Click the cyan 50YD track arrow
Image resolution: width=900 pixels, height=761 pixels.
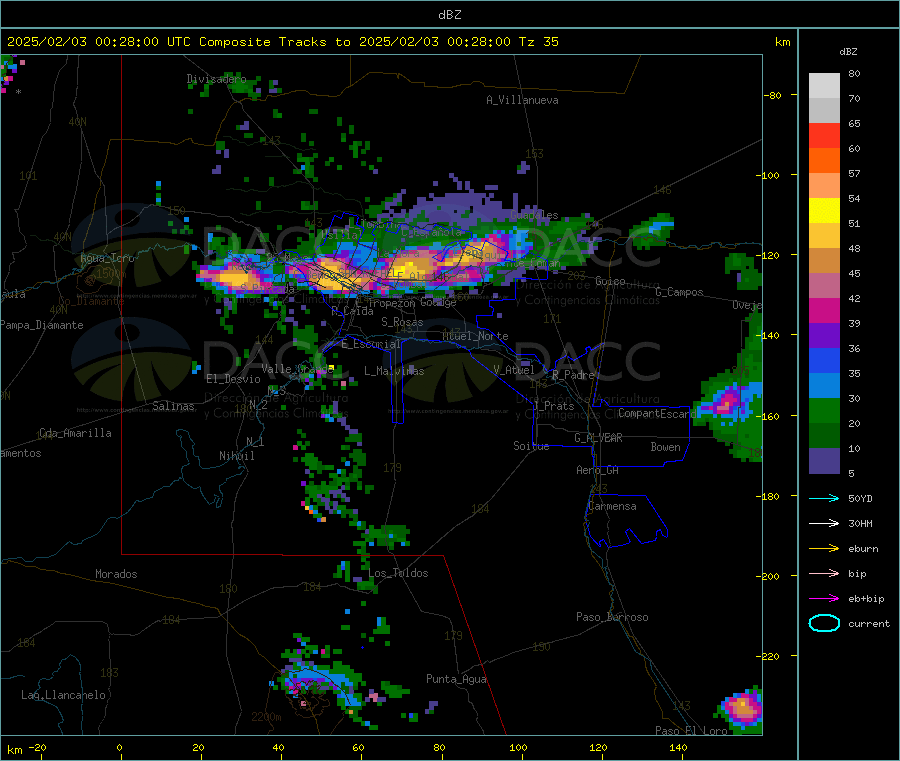pyautogui.click(x=824, y=498)
